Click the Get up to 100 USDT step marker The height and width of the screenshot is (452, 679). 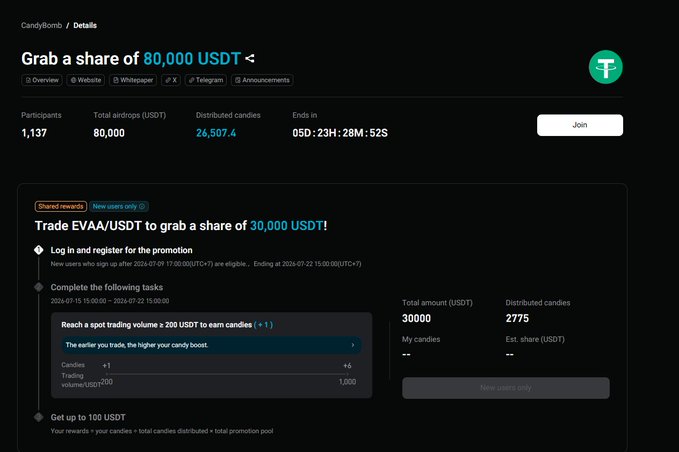coord(39,417)
